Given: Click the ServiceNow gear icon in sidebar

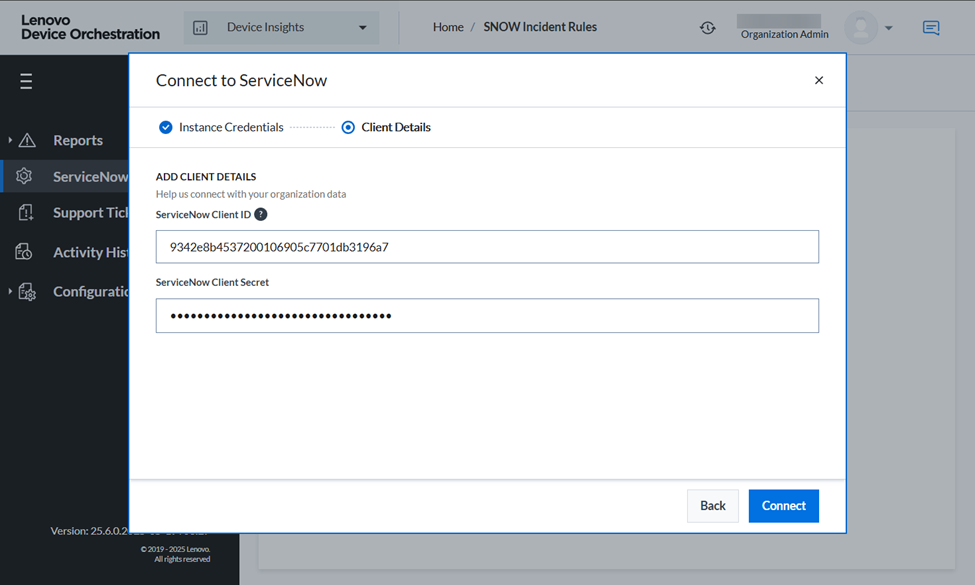Looking at the screenshot, I should click(24, 176).
